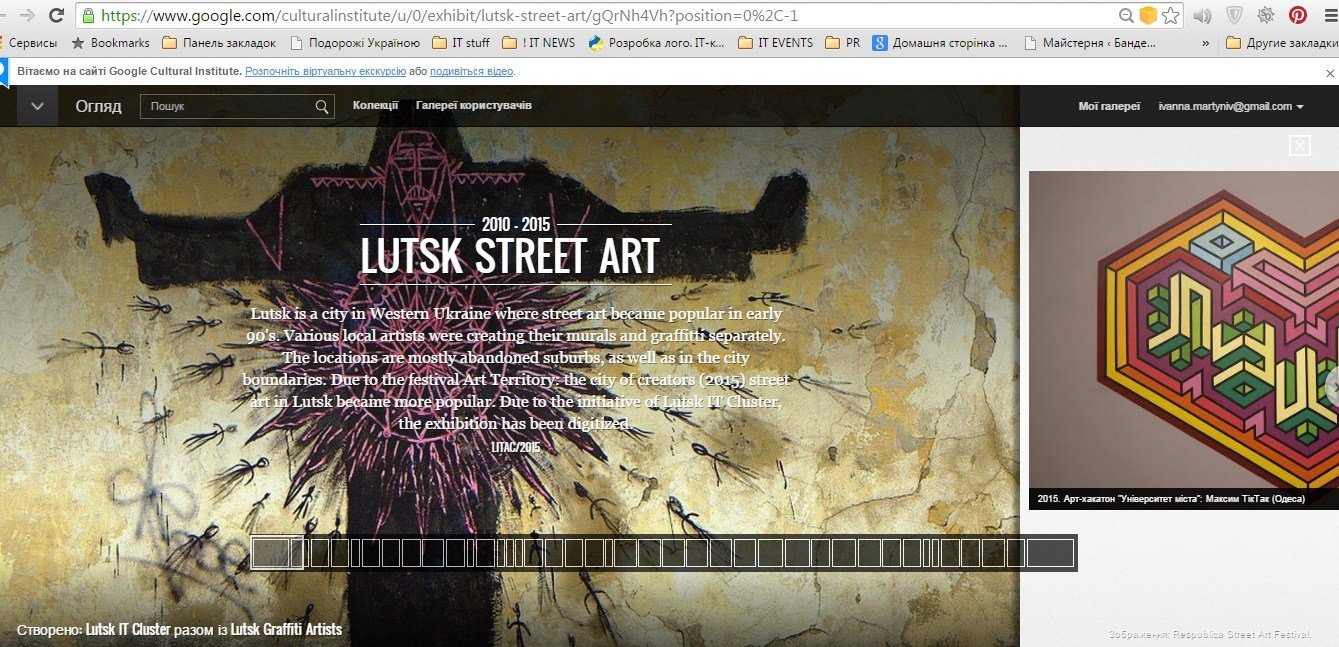The image size is (1339, 647).
Task: Click the yellow cube extension icon
Action: tap(1148, 16)
